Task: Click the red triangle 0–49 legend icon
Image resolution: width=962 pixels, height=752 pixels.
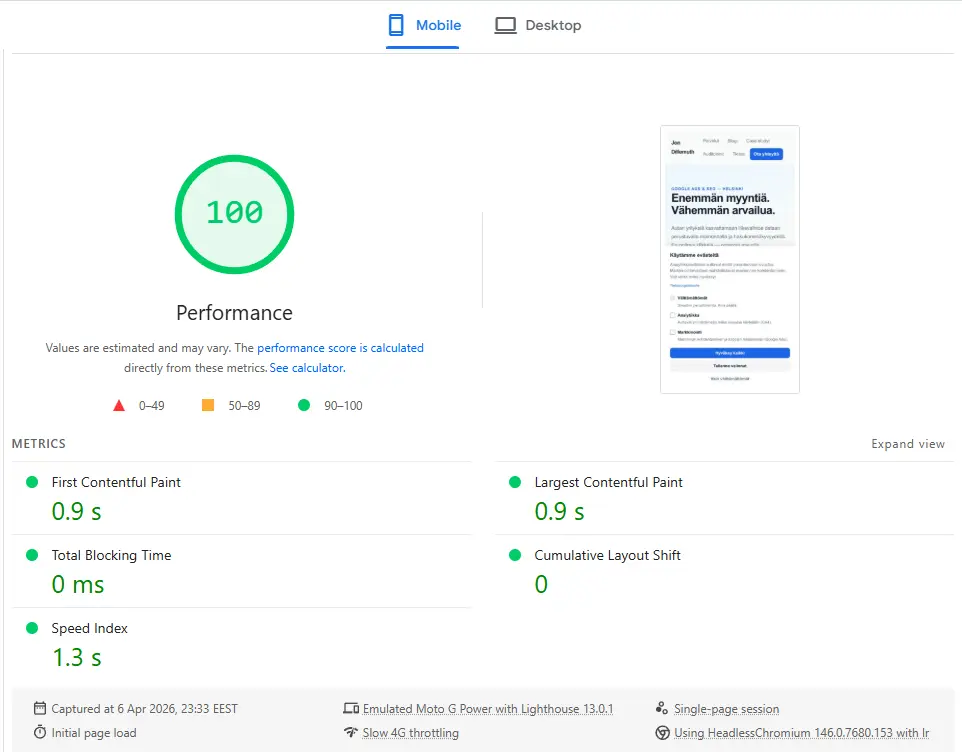Action: (119, 406)
